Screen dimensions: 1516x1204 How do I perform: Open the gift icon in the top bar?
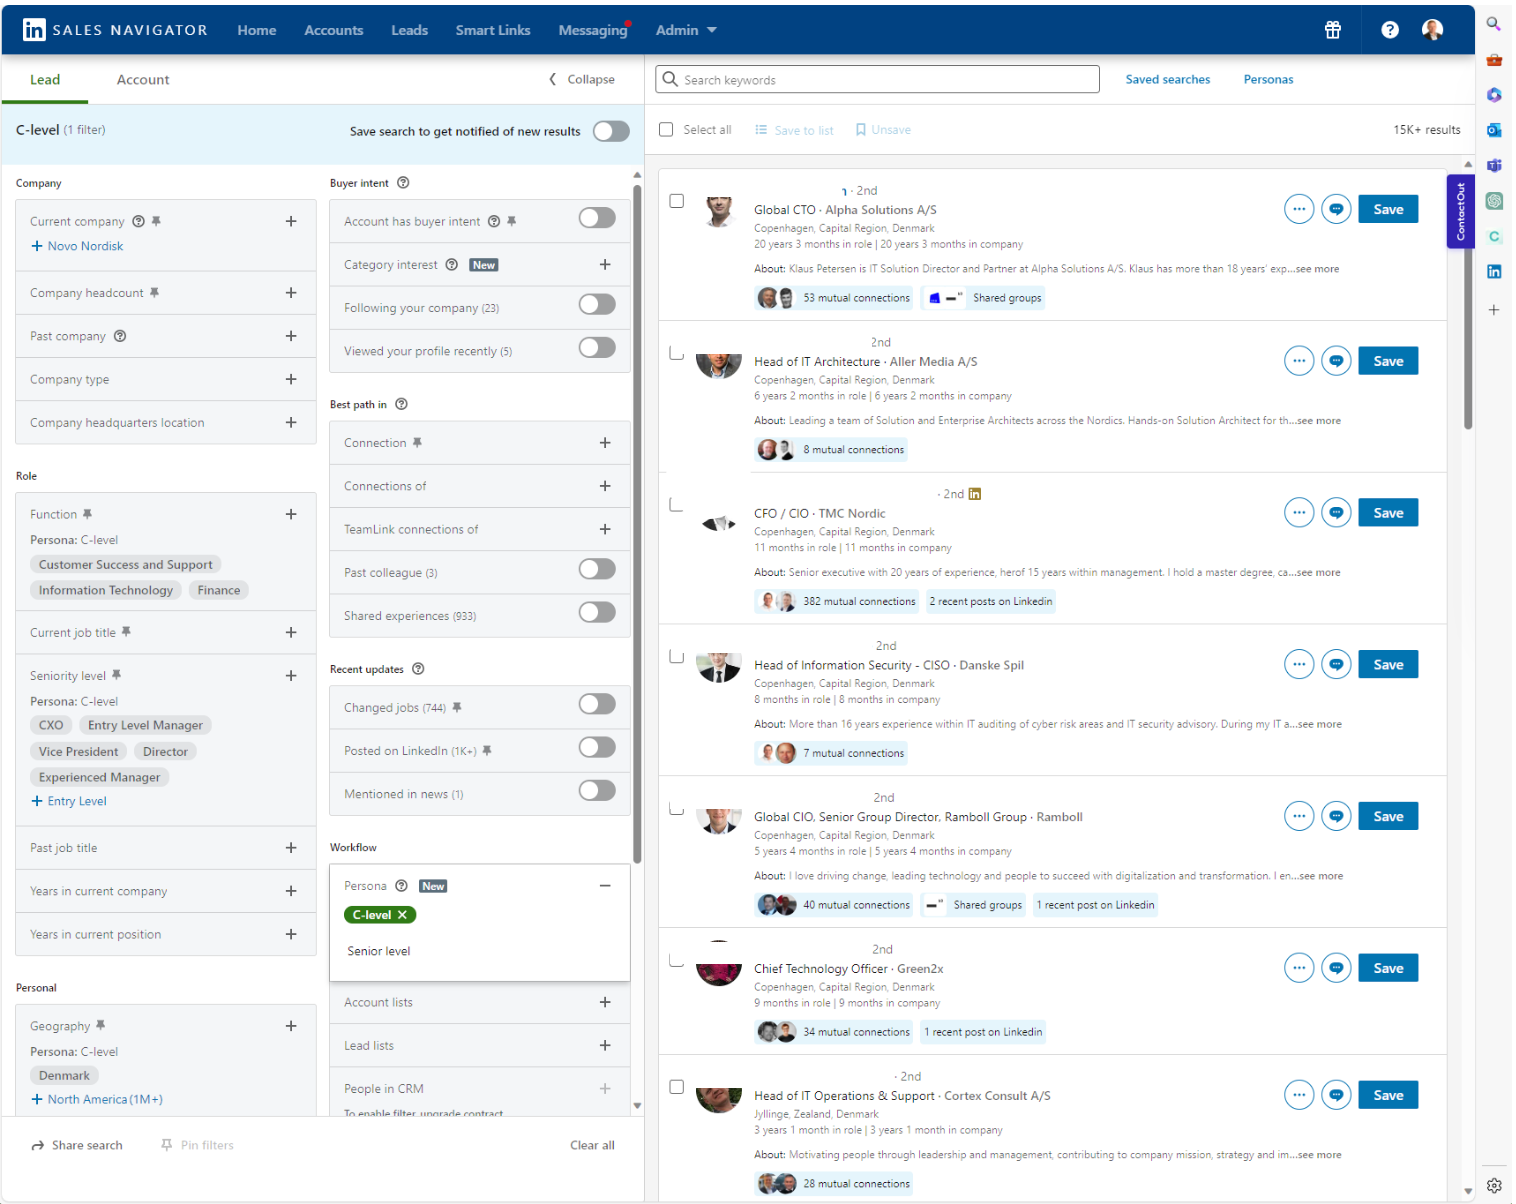(x=1333, y=30)
